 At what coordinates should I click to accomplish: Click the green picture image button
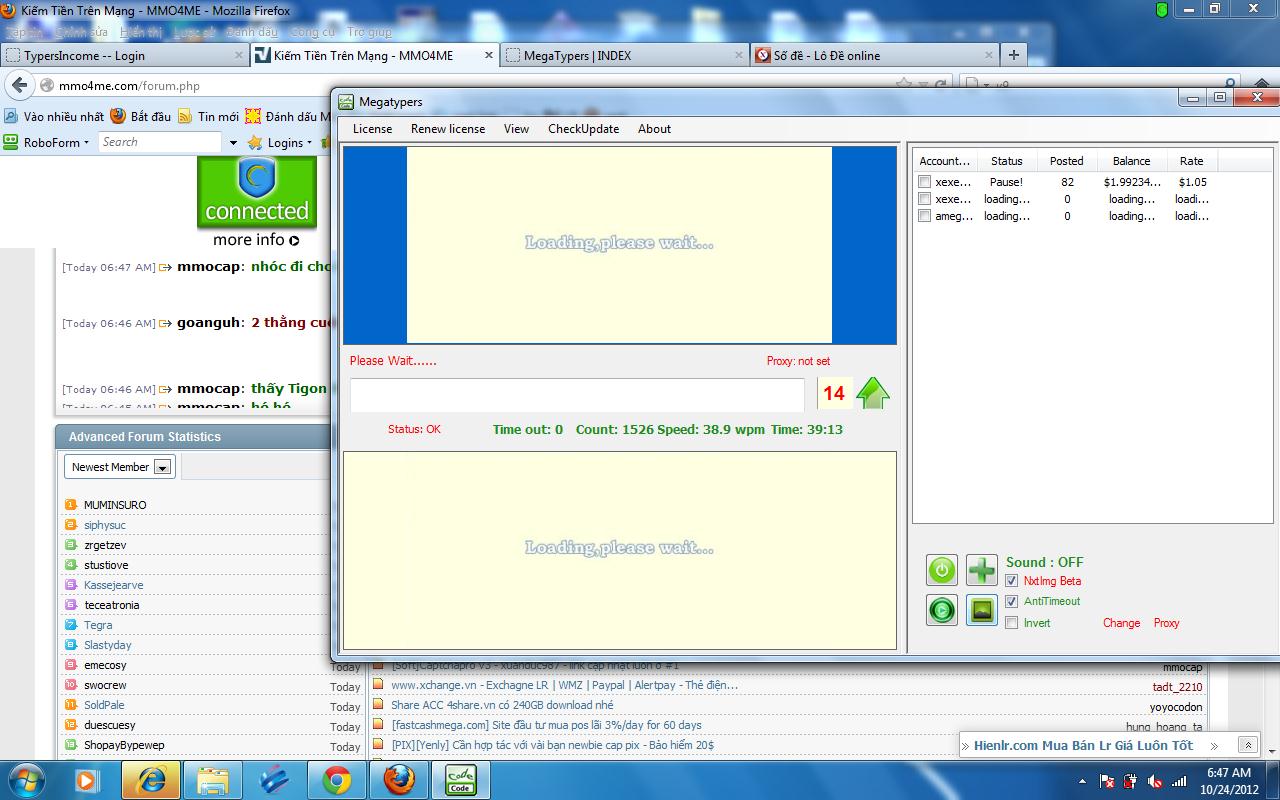(x=982, y=610)
